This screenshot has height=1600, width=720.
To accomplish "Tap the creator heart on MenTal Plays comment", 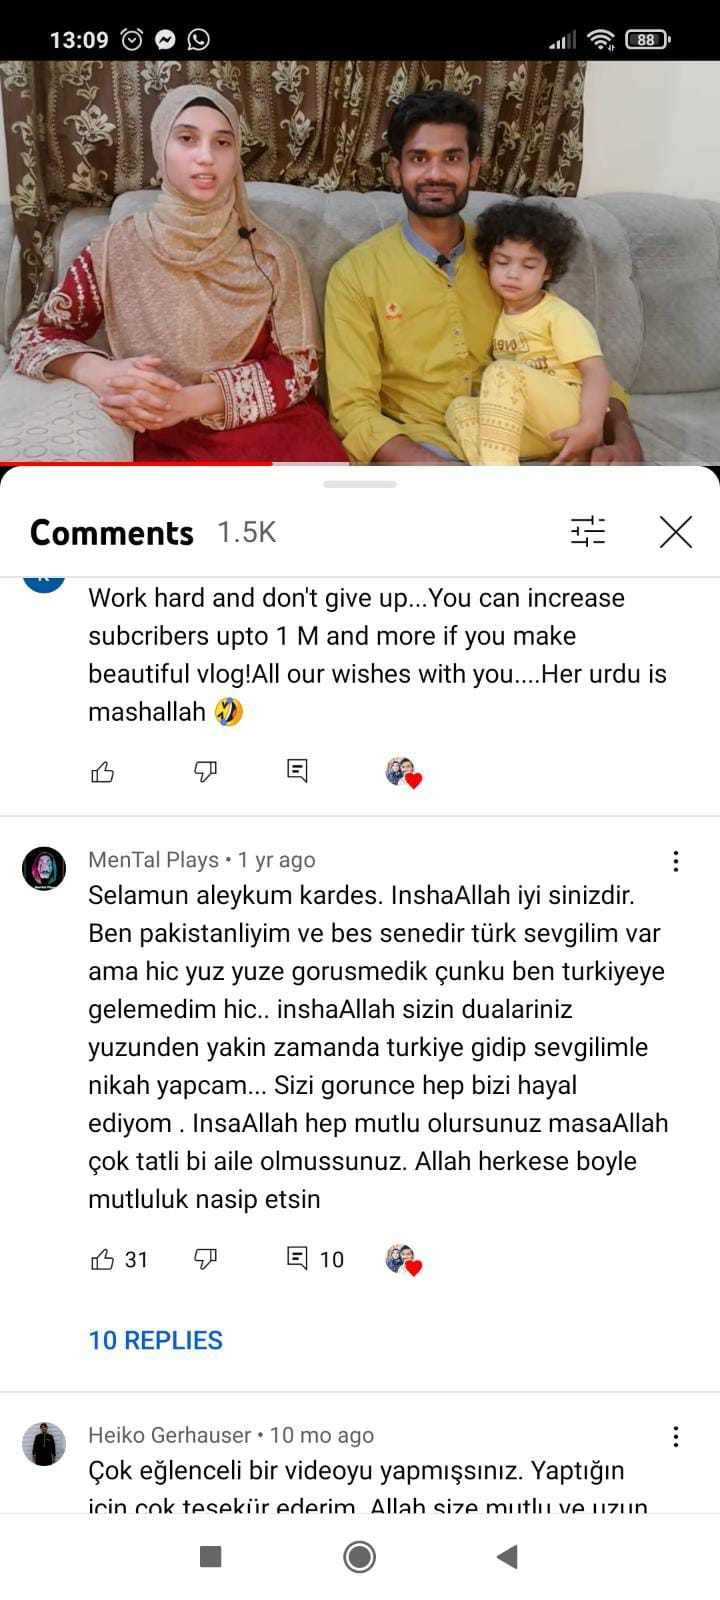I will click(x=403, y=1260).
